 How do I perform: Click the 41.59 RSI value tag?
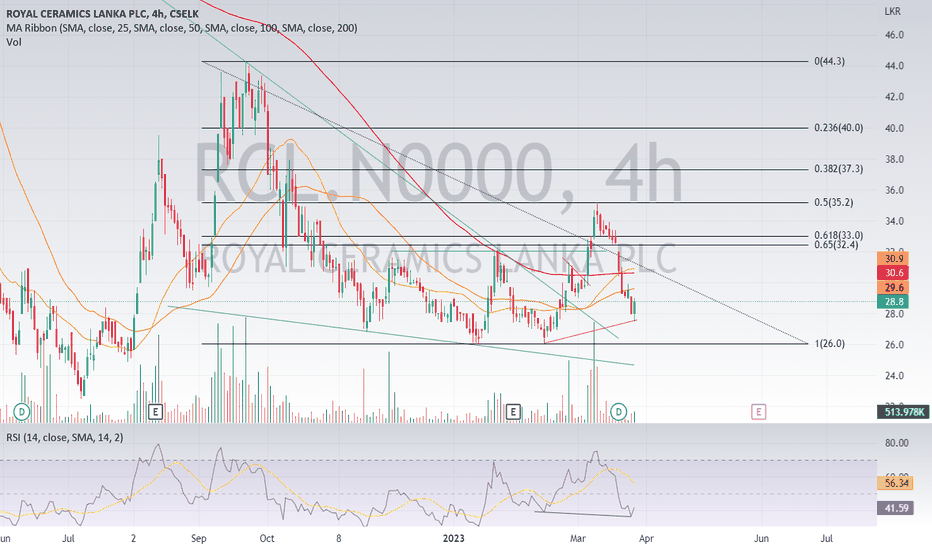896,508
